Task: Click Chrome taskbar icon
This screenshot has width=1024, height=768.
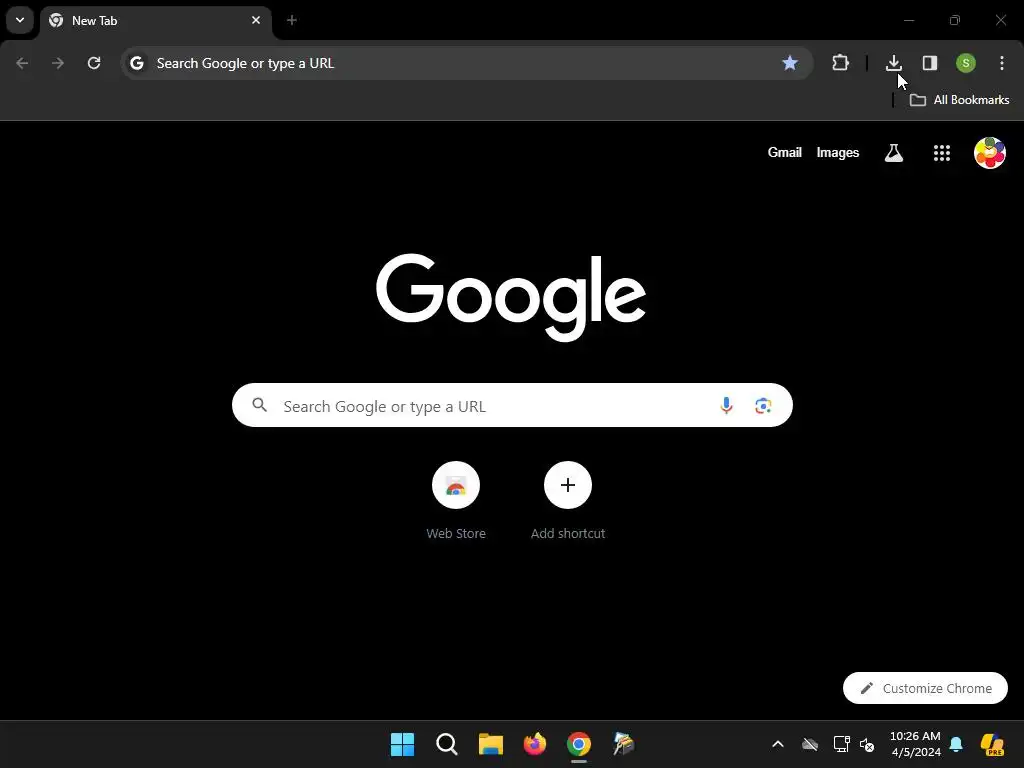Action: pos(579,744)
